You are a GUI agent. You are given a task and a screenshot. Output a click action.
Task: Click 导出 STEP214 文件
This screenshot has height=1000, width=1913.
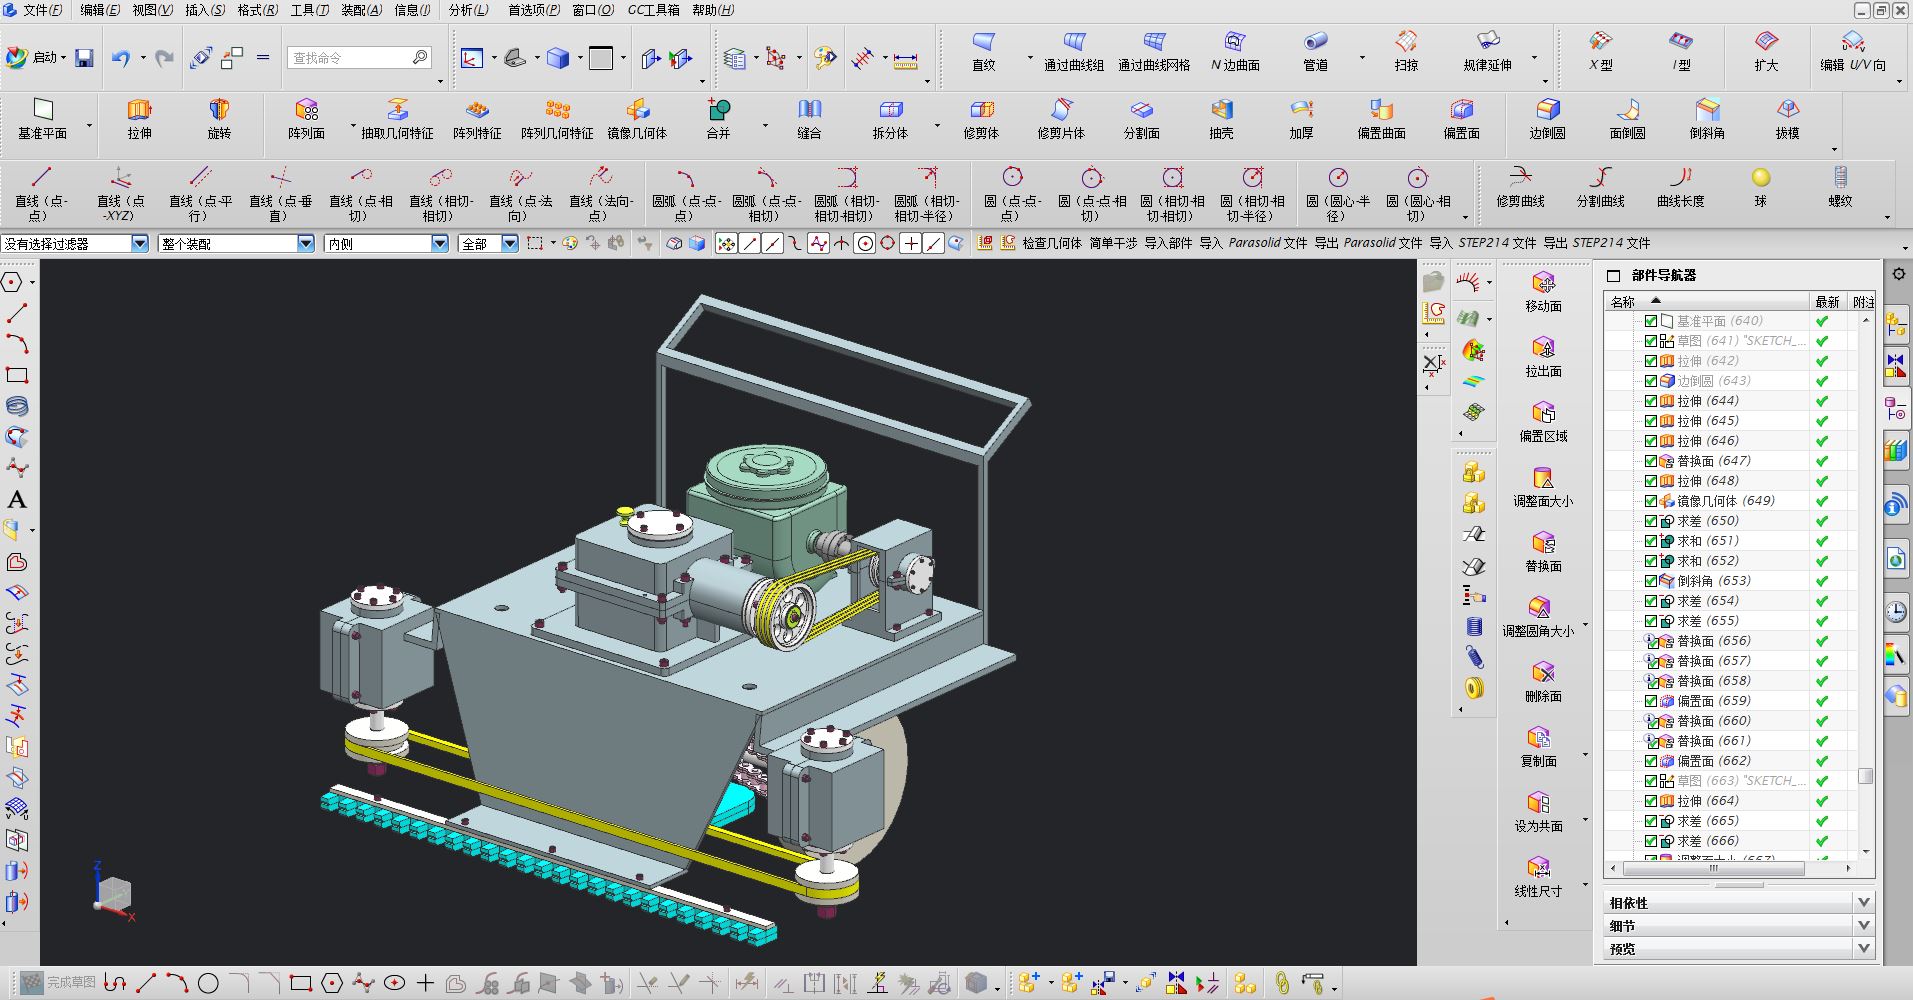pyautogui.click(x=1597, y=243)
